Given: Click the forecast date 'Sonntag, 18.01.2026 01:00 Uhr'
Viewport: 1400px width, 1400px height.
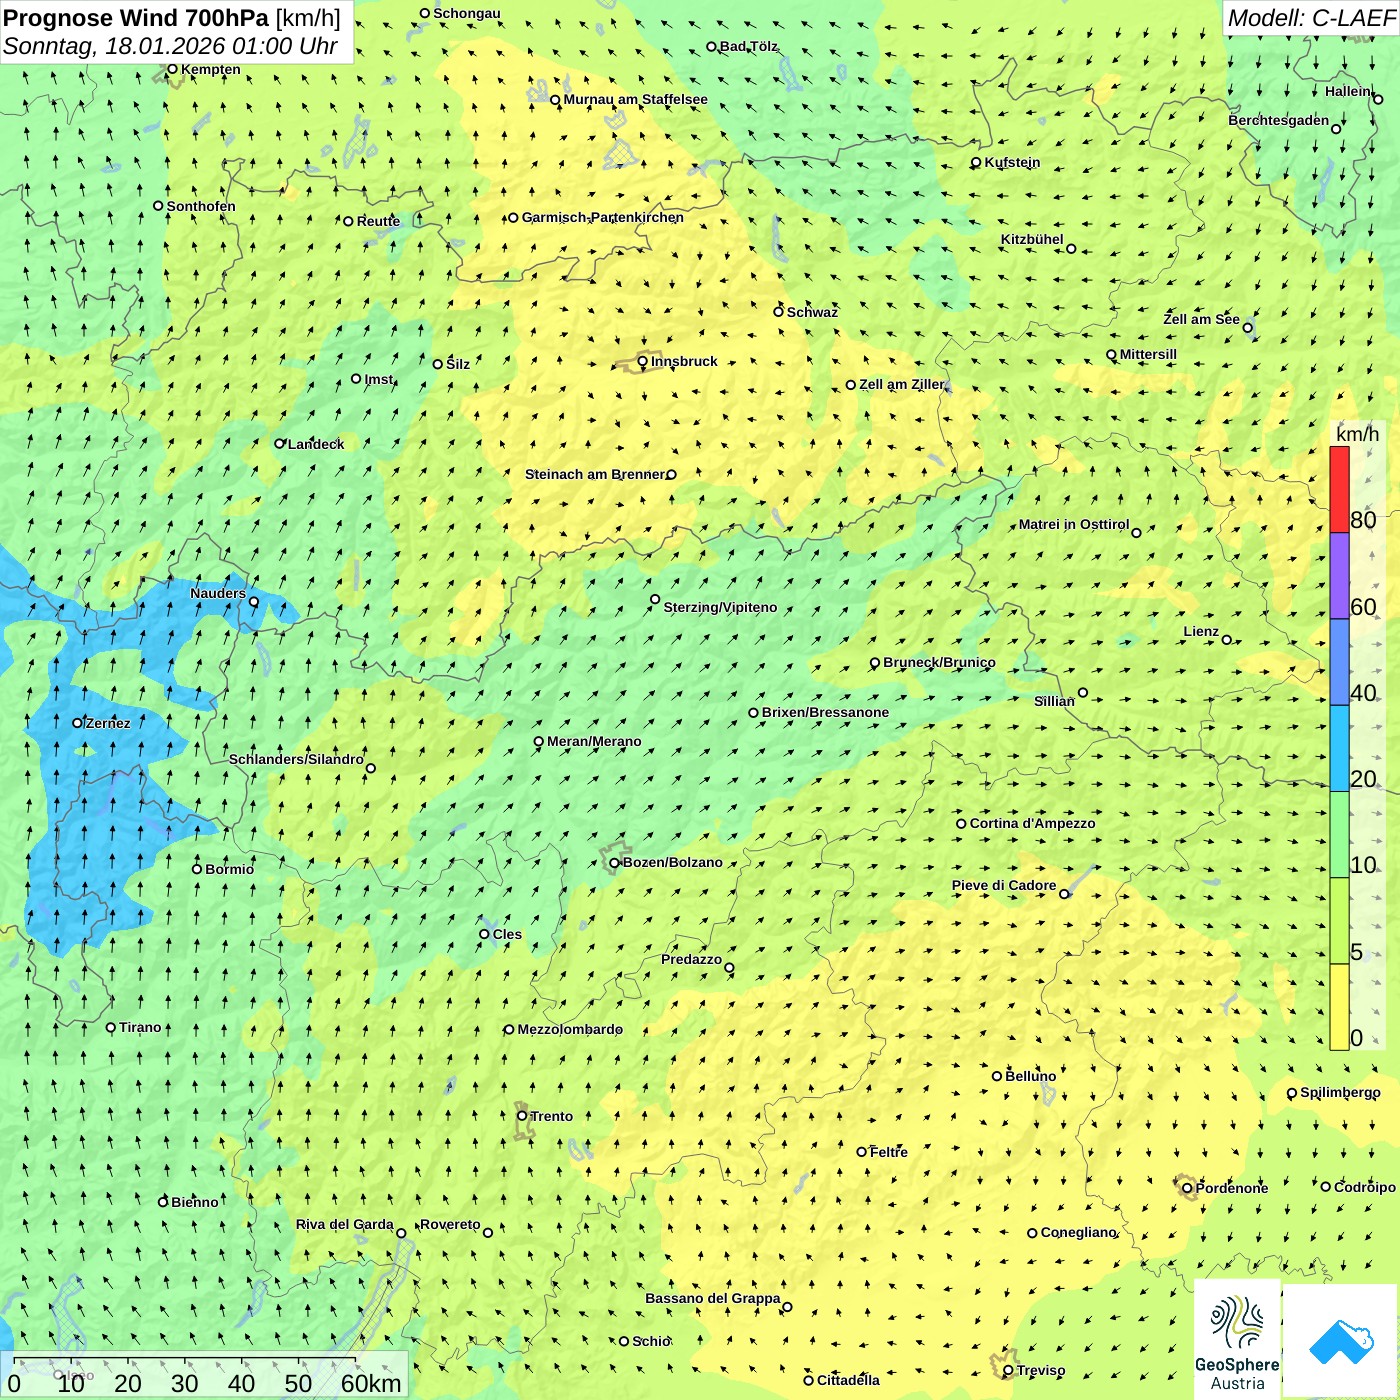Looking at the screenshot, I should point(170,46).
